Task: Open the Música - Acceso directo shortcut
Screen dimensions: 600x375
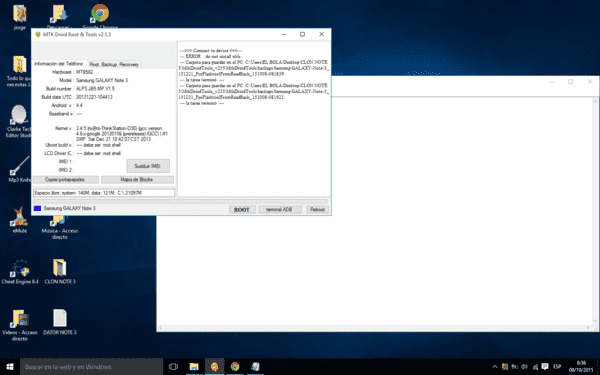Action: coord(60,228)
